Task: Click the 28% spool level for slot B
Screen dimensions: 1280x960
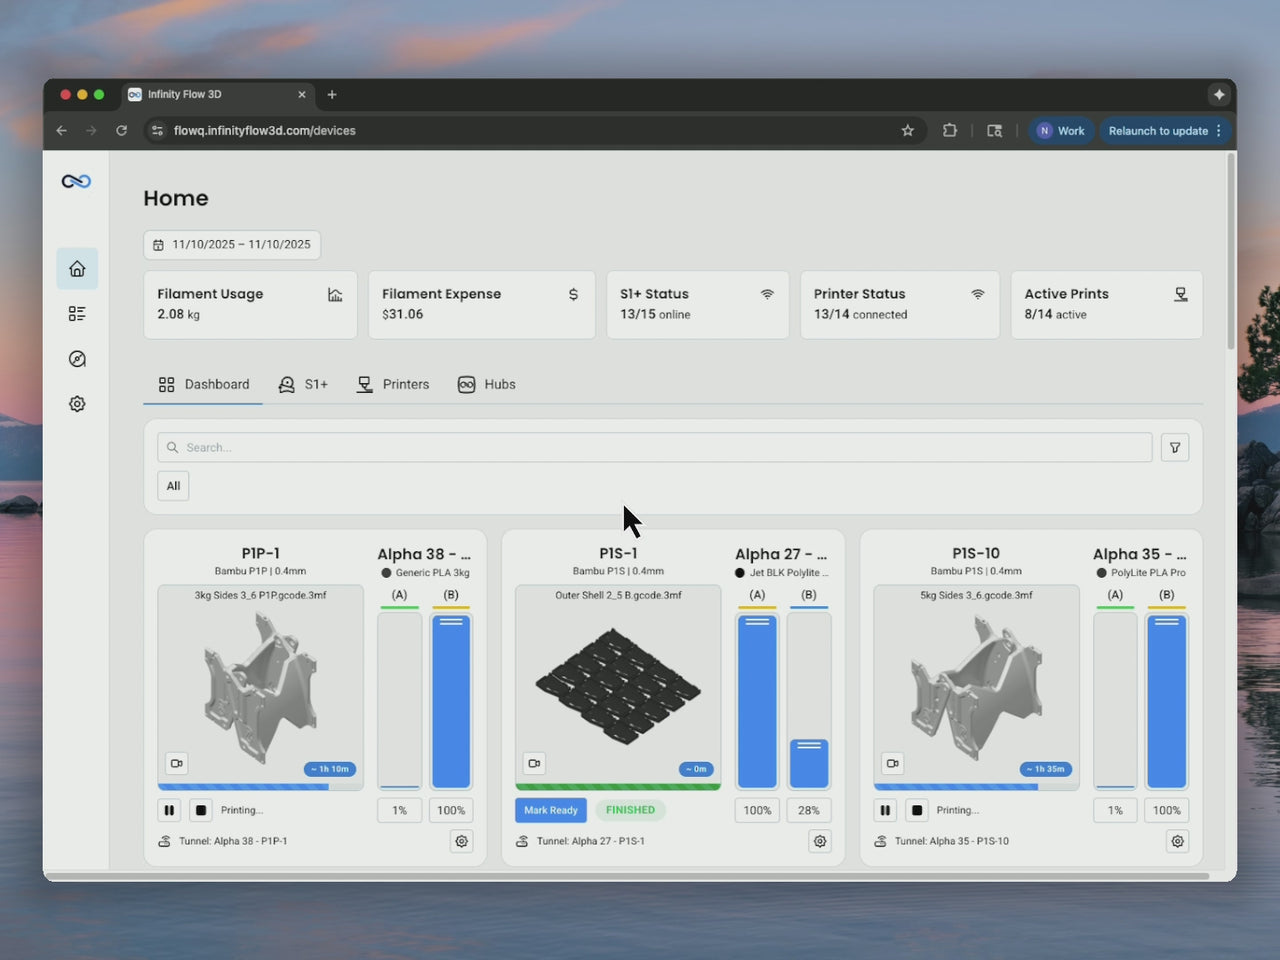Action: coord(808,810)
